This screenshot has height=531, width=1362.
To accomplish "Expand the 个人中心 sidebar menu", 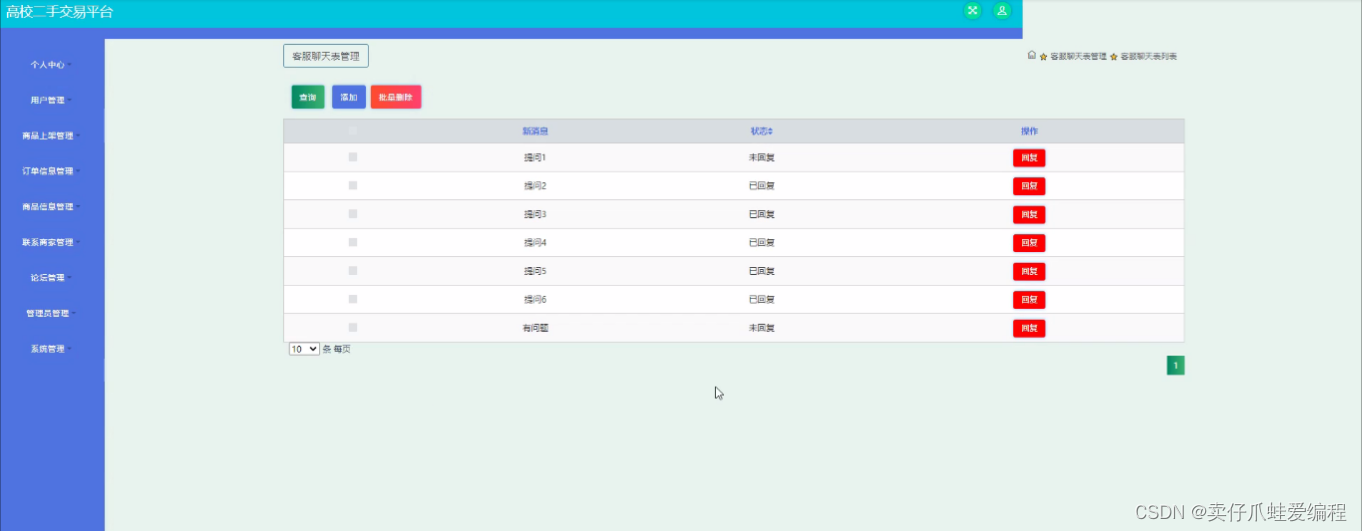I will 50,64.
